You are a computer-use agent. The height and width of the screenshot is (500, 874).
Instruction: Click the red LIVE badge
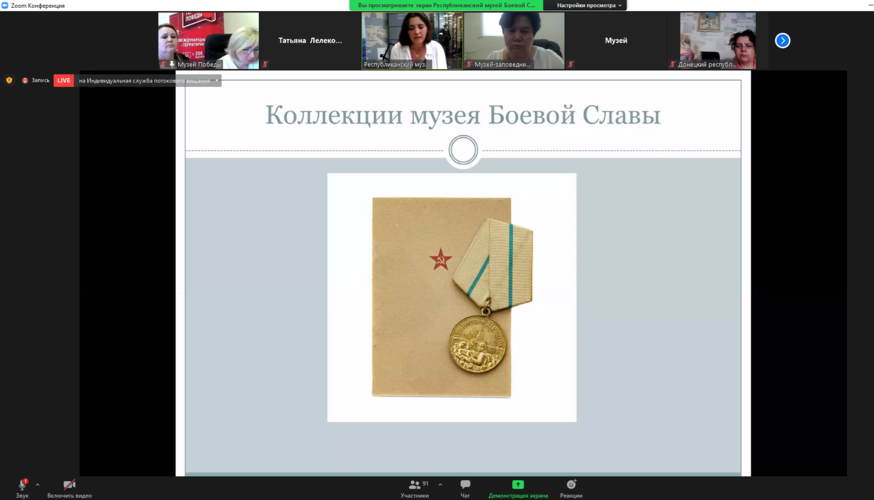click(x=63, y=80)
